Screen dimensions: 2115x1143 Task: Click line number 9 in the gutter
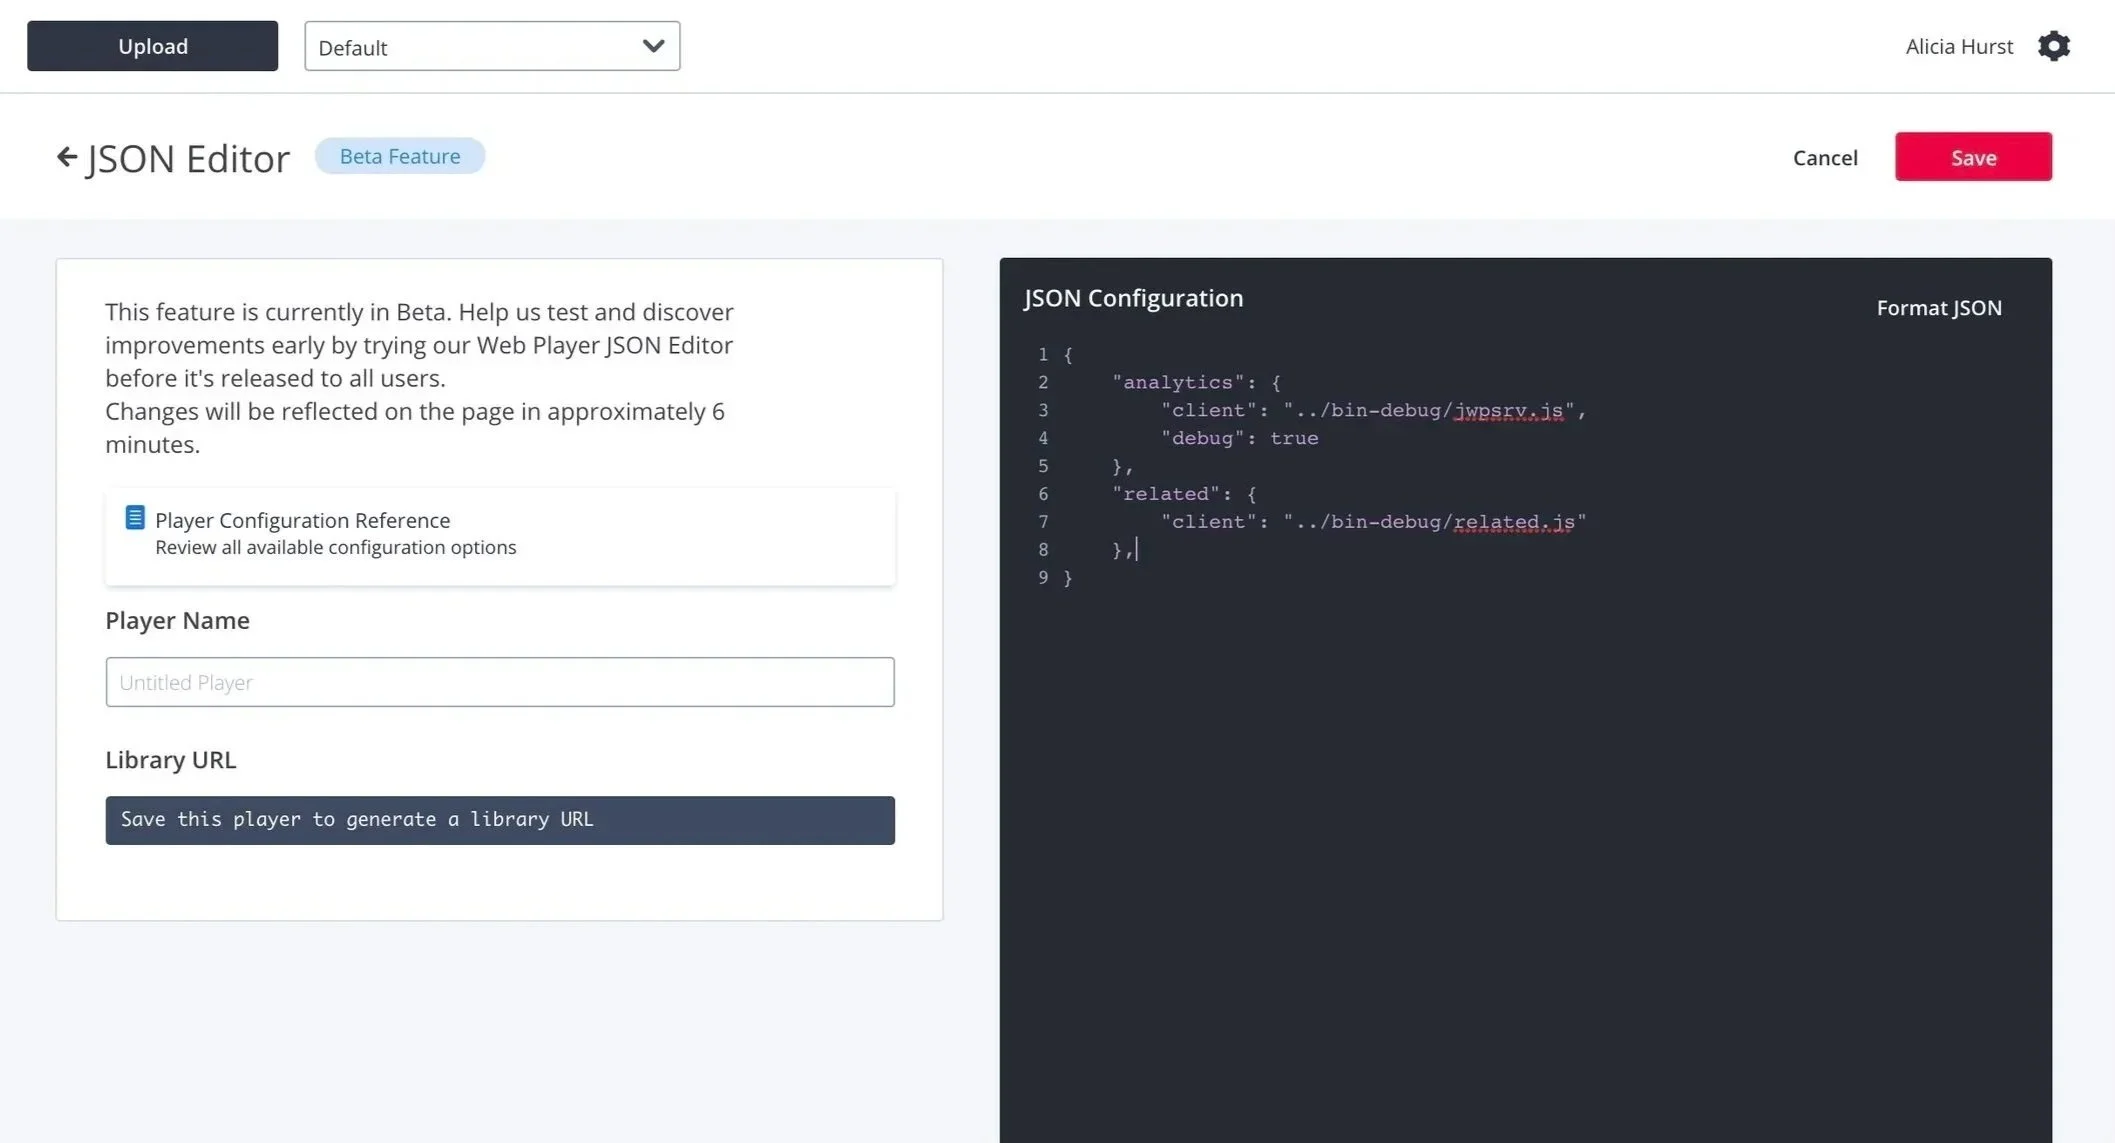(x=1043, y=578)
